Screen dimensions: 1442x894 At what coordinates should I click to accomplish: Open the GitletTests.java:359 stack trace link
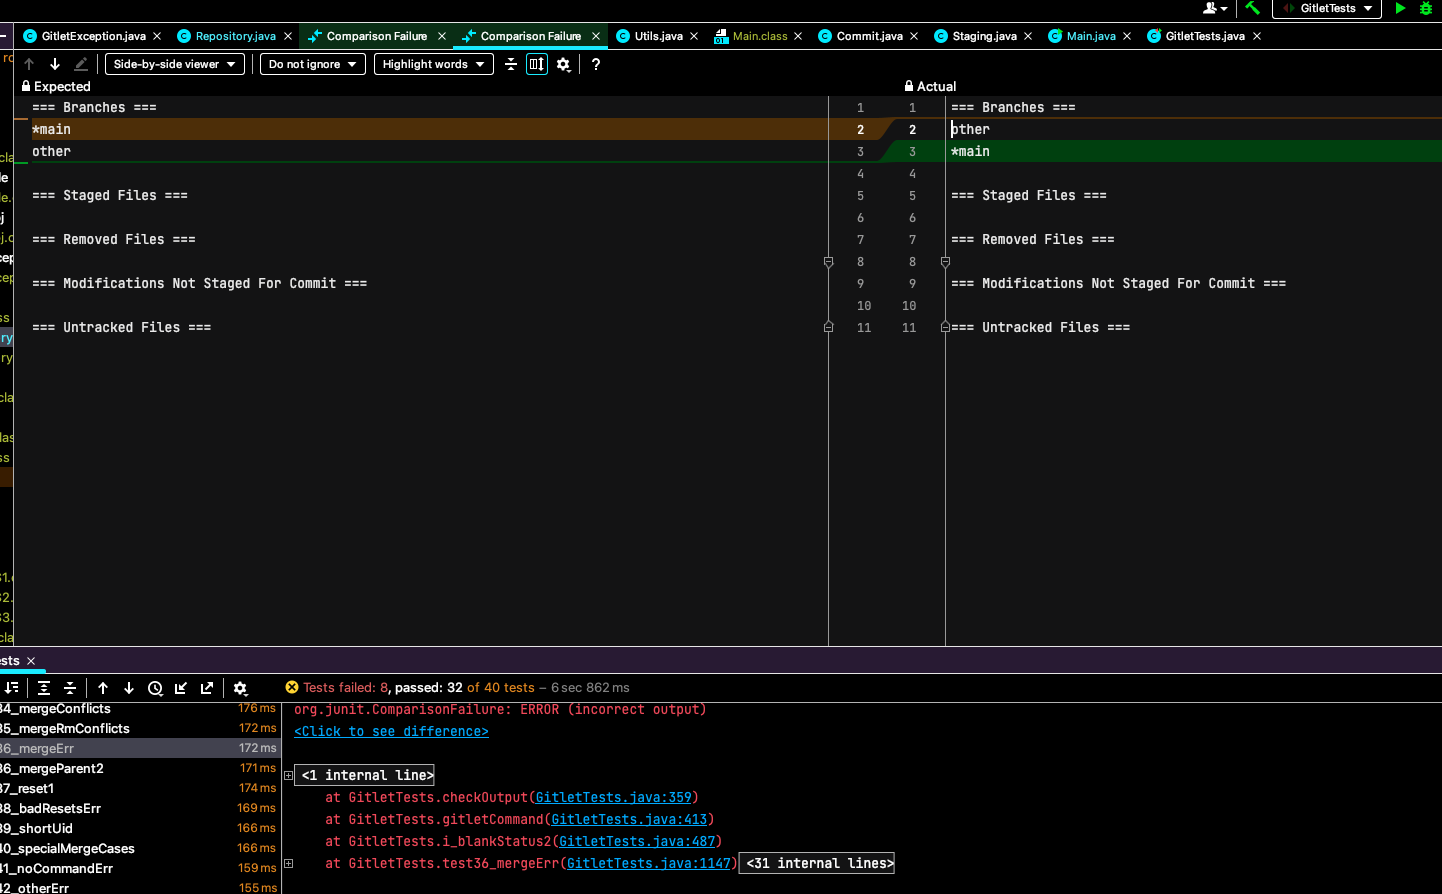(x=613, y=798)
